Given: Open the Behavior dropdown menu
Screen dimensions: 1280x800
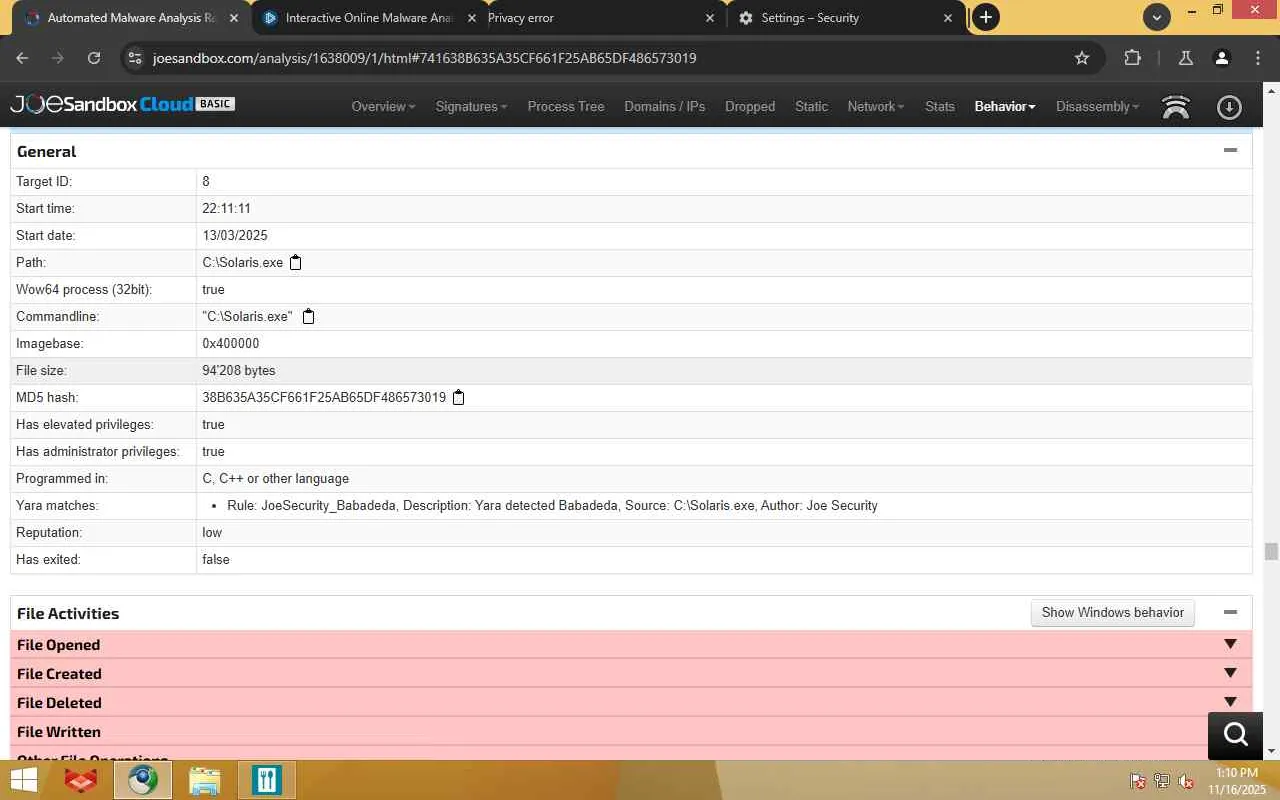Looking at the screenshot, I should tap(1005, 107).
